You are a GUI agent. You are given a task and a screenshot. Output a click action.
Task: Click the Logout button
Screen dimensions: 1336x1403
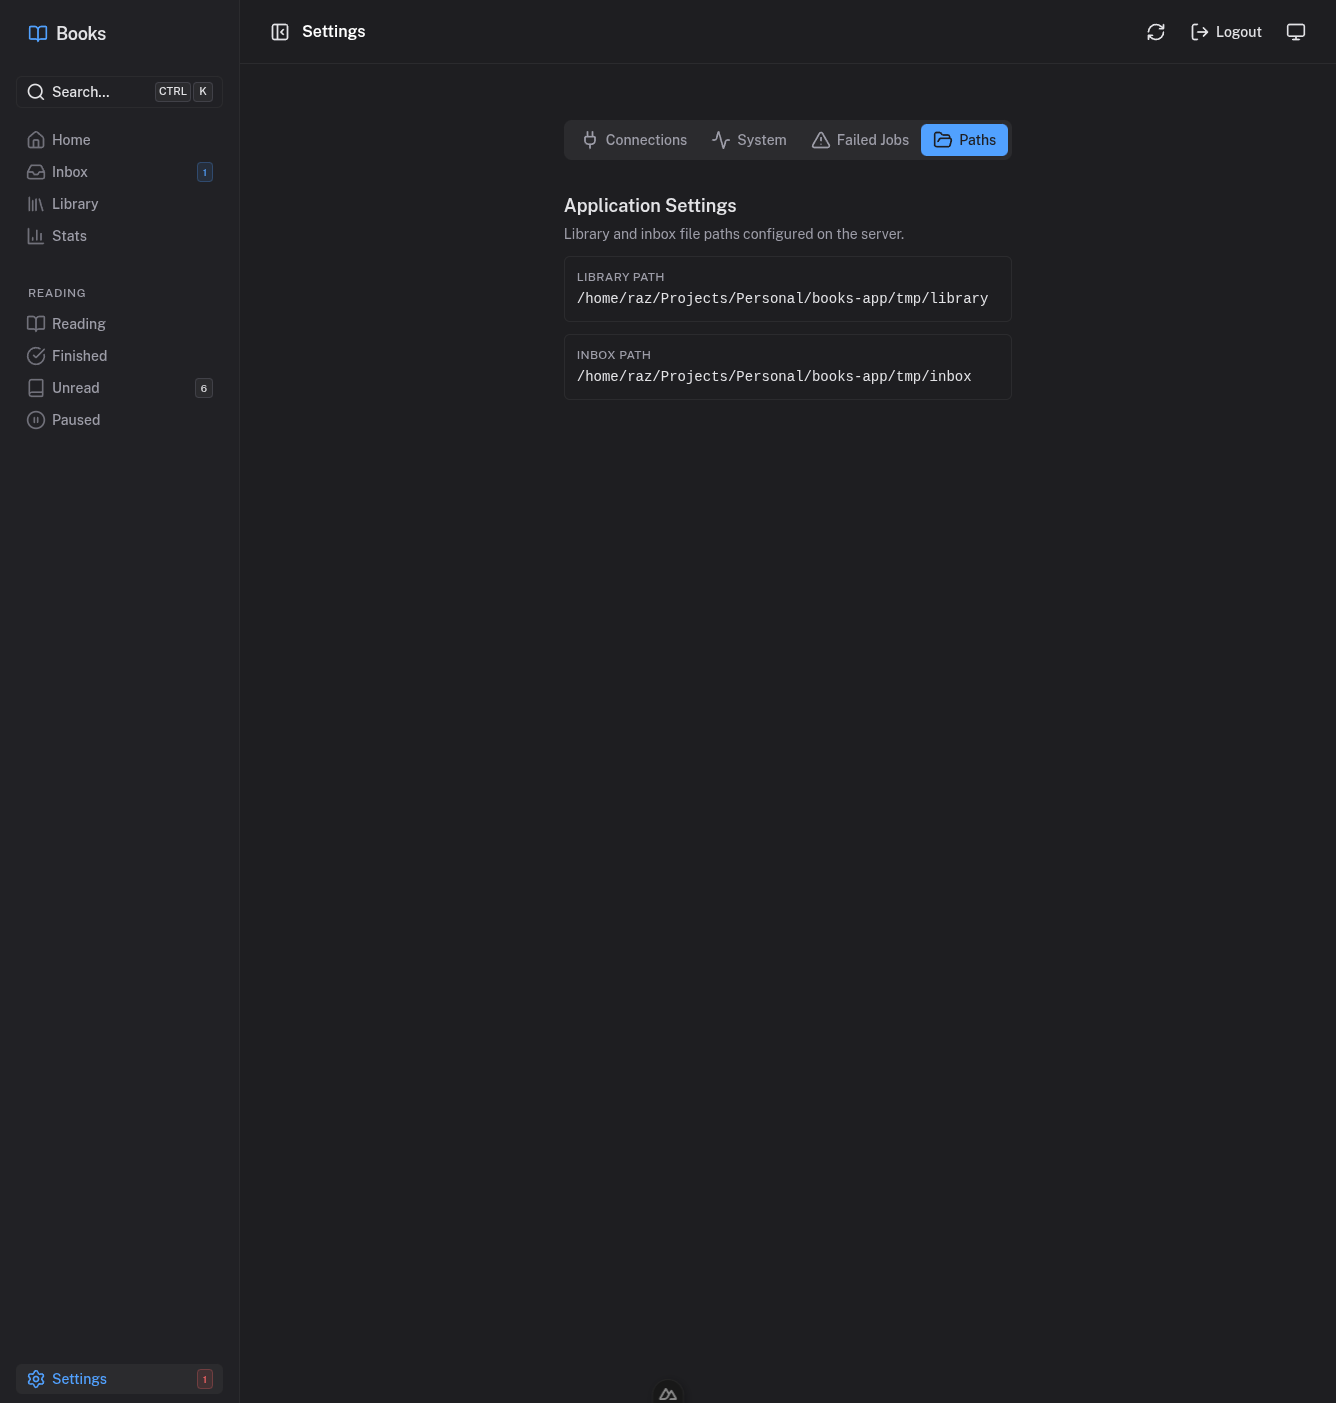coord(1226,32)
